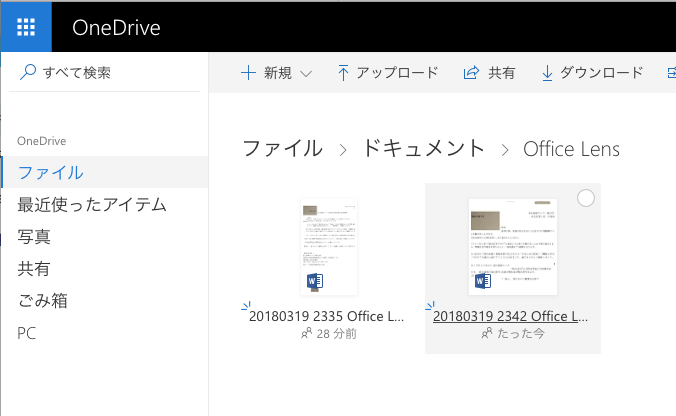Image resolution: width=676 pixels, height=416 pixels.
Task: Click the share arrow icon
Action: [x=471, y=73]
